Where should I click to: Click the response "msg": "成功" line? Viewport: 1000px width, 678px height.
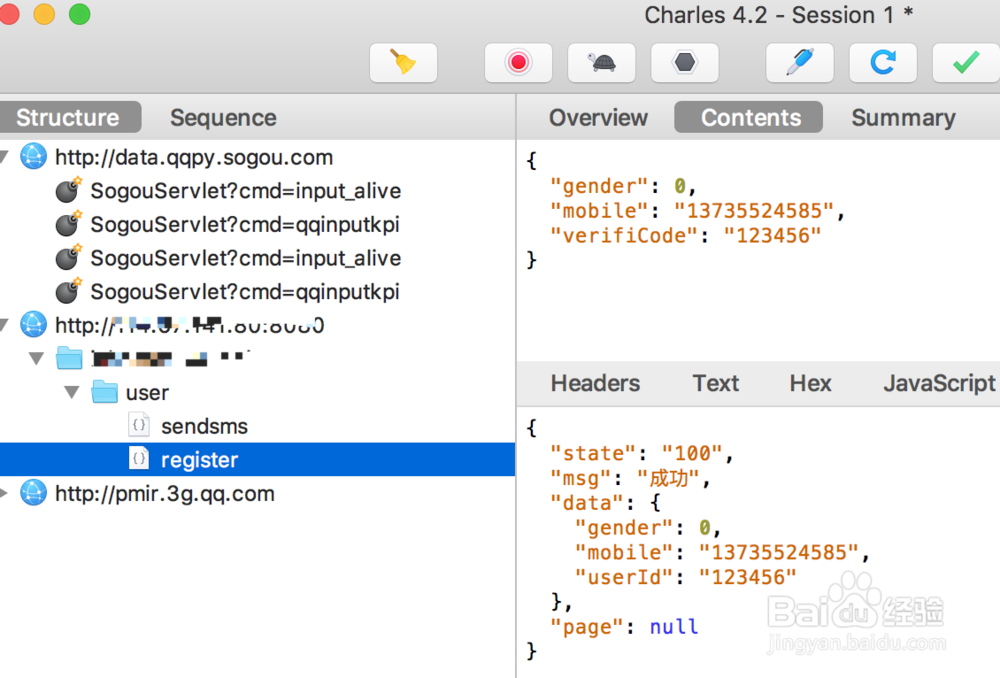[630, 478]
